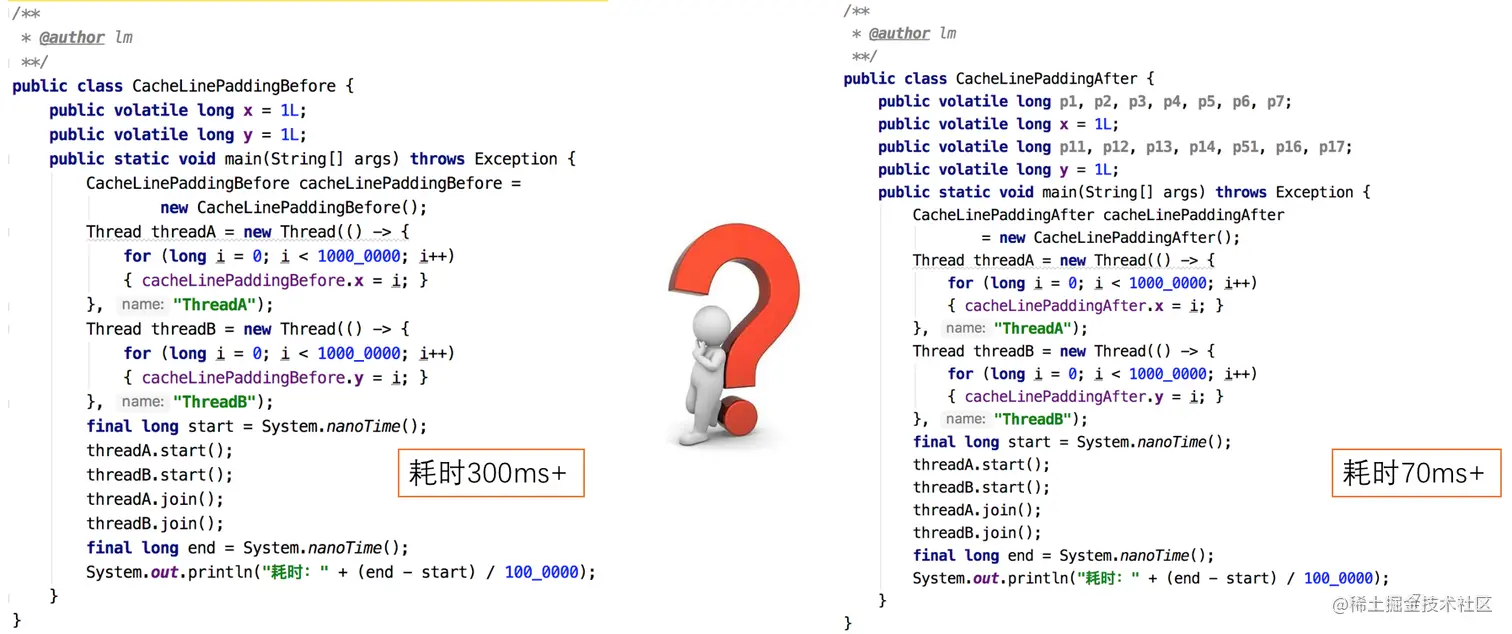Click the padding fields line "p1, p2, p3, p4, p5, p6, p7;"
1512x634 pixels.
[1085, 101]
